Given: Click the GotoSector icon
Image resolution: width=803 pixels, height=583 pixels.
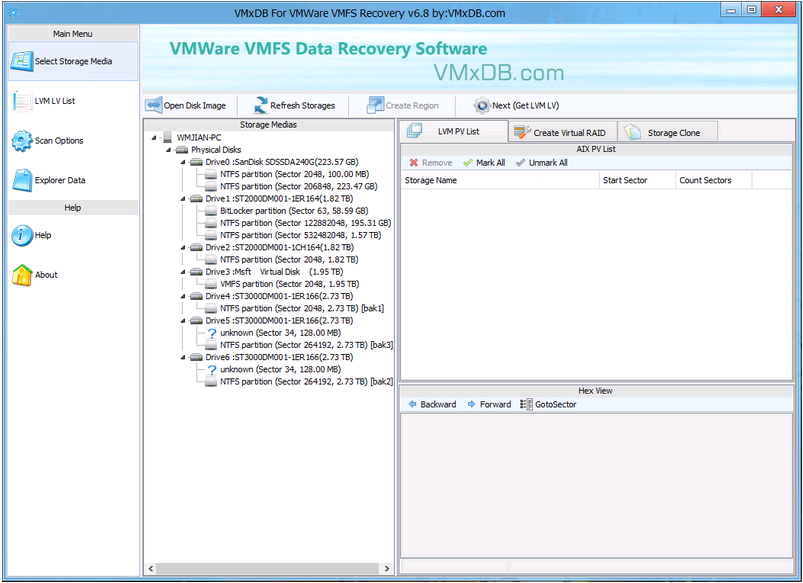Looking at the screenshot, I should point(526,404).
